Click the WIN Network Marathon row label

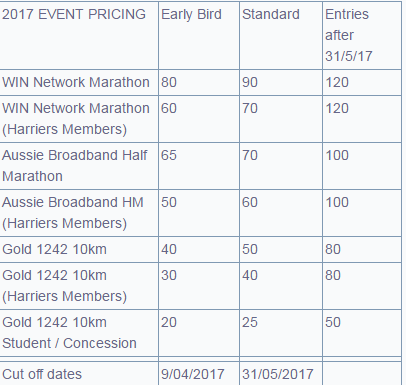76,82
